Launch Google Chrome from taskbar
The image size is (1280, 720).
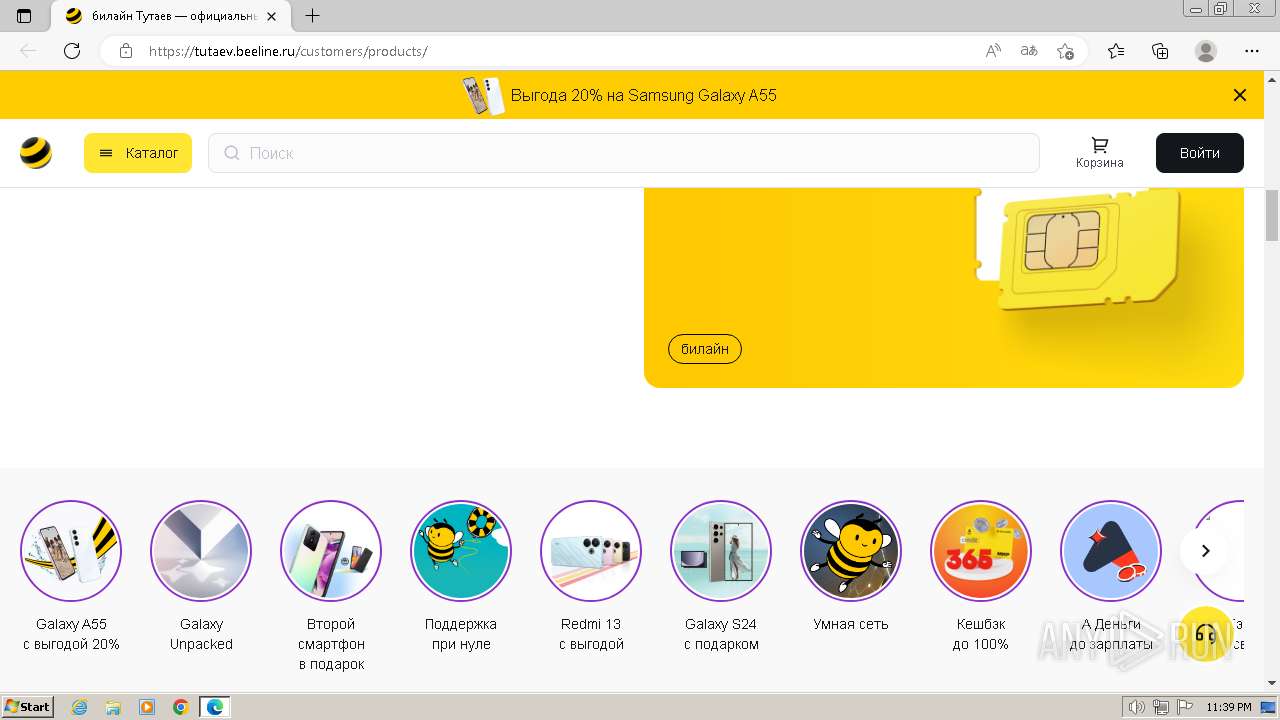pyautogui.click(x=180, y=707)
